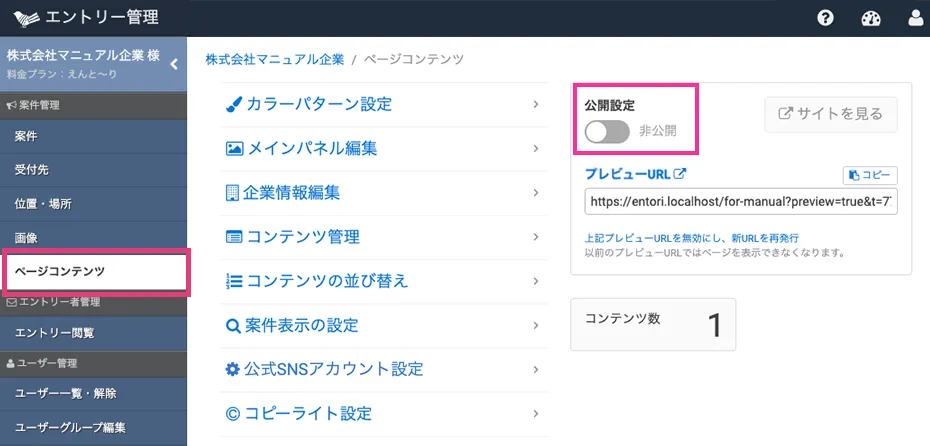Screen dimensions: 930x446
Task: Click the 料金プラン：えんと〜り text
Action: click(62, 75)
